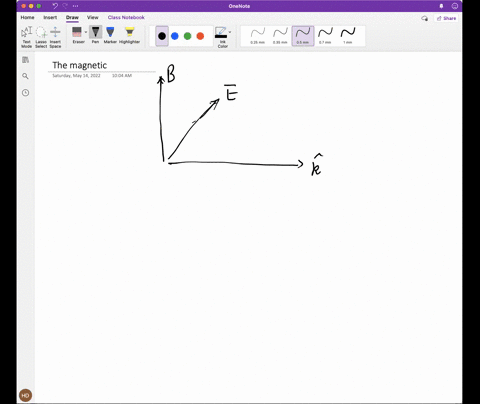Select the 0.7 mm pen thickness
The width and height of the screenshot is (480, 404).
tap(325, 36)
